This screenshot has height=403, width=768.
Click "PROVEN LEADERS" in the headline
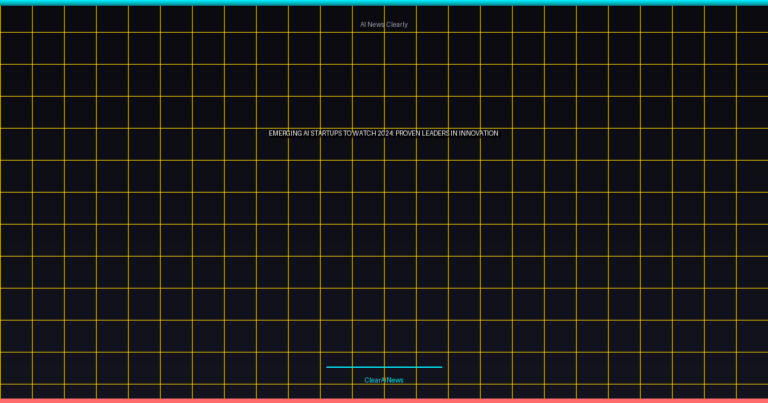point(421,133)
